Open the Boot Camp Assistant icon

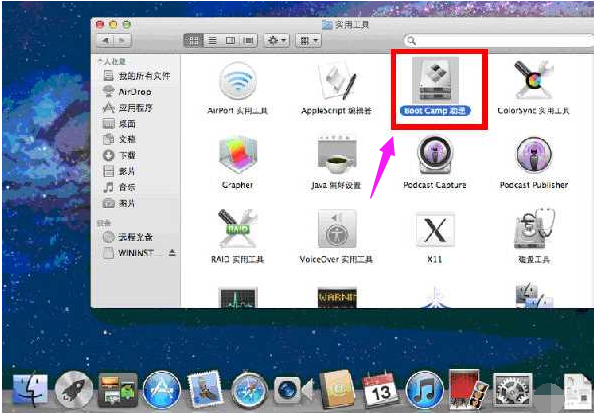point(435,80)
